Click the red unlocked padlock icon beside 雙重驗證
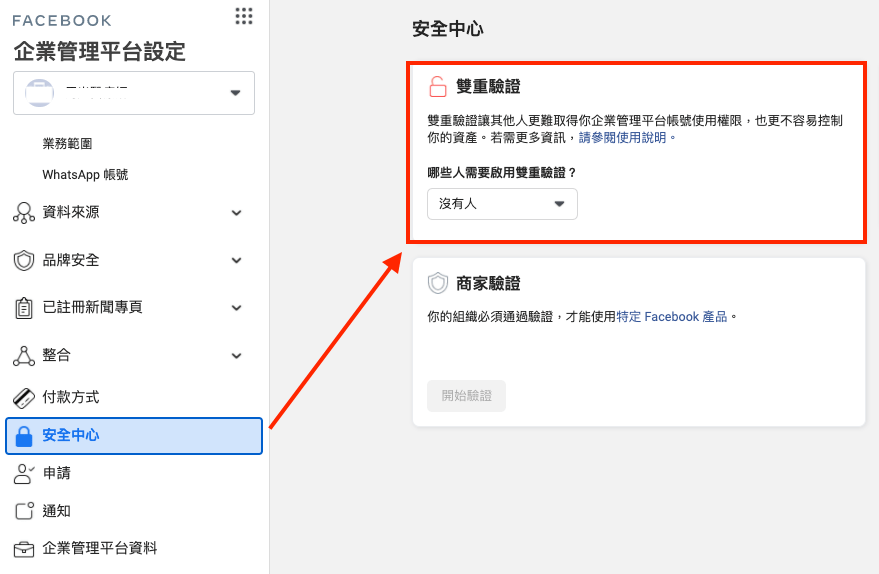This screenshot has height=574, width=879. pos(437,87)
